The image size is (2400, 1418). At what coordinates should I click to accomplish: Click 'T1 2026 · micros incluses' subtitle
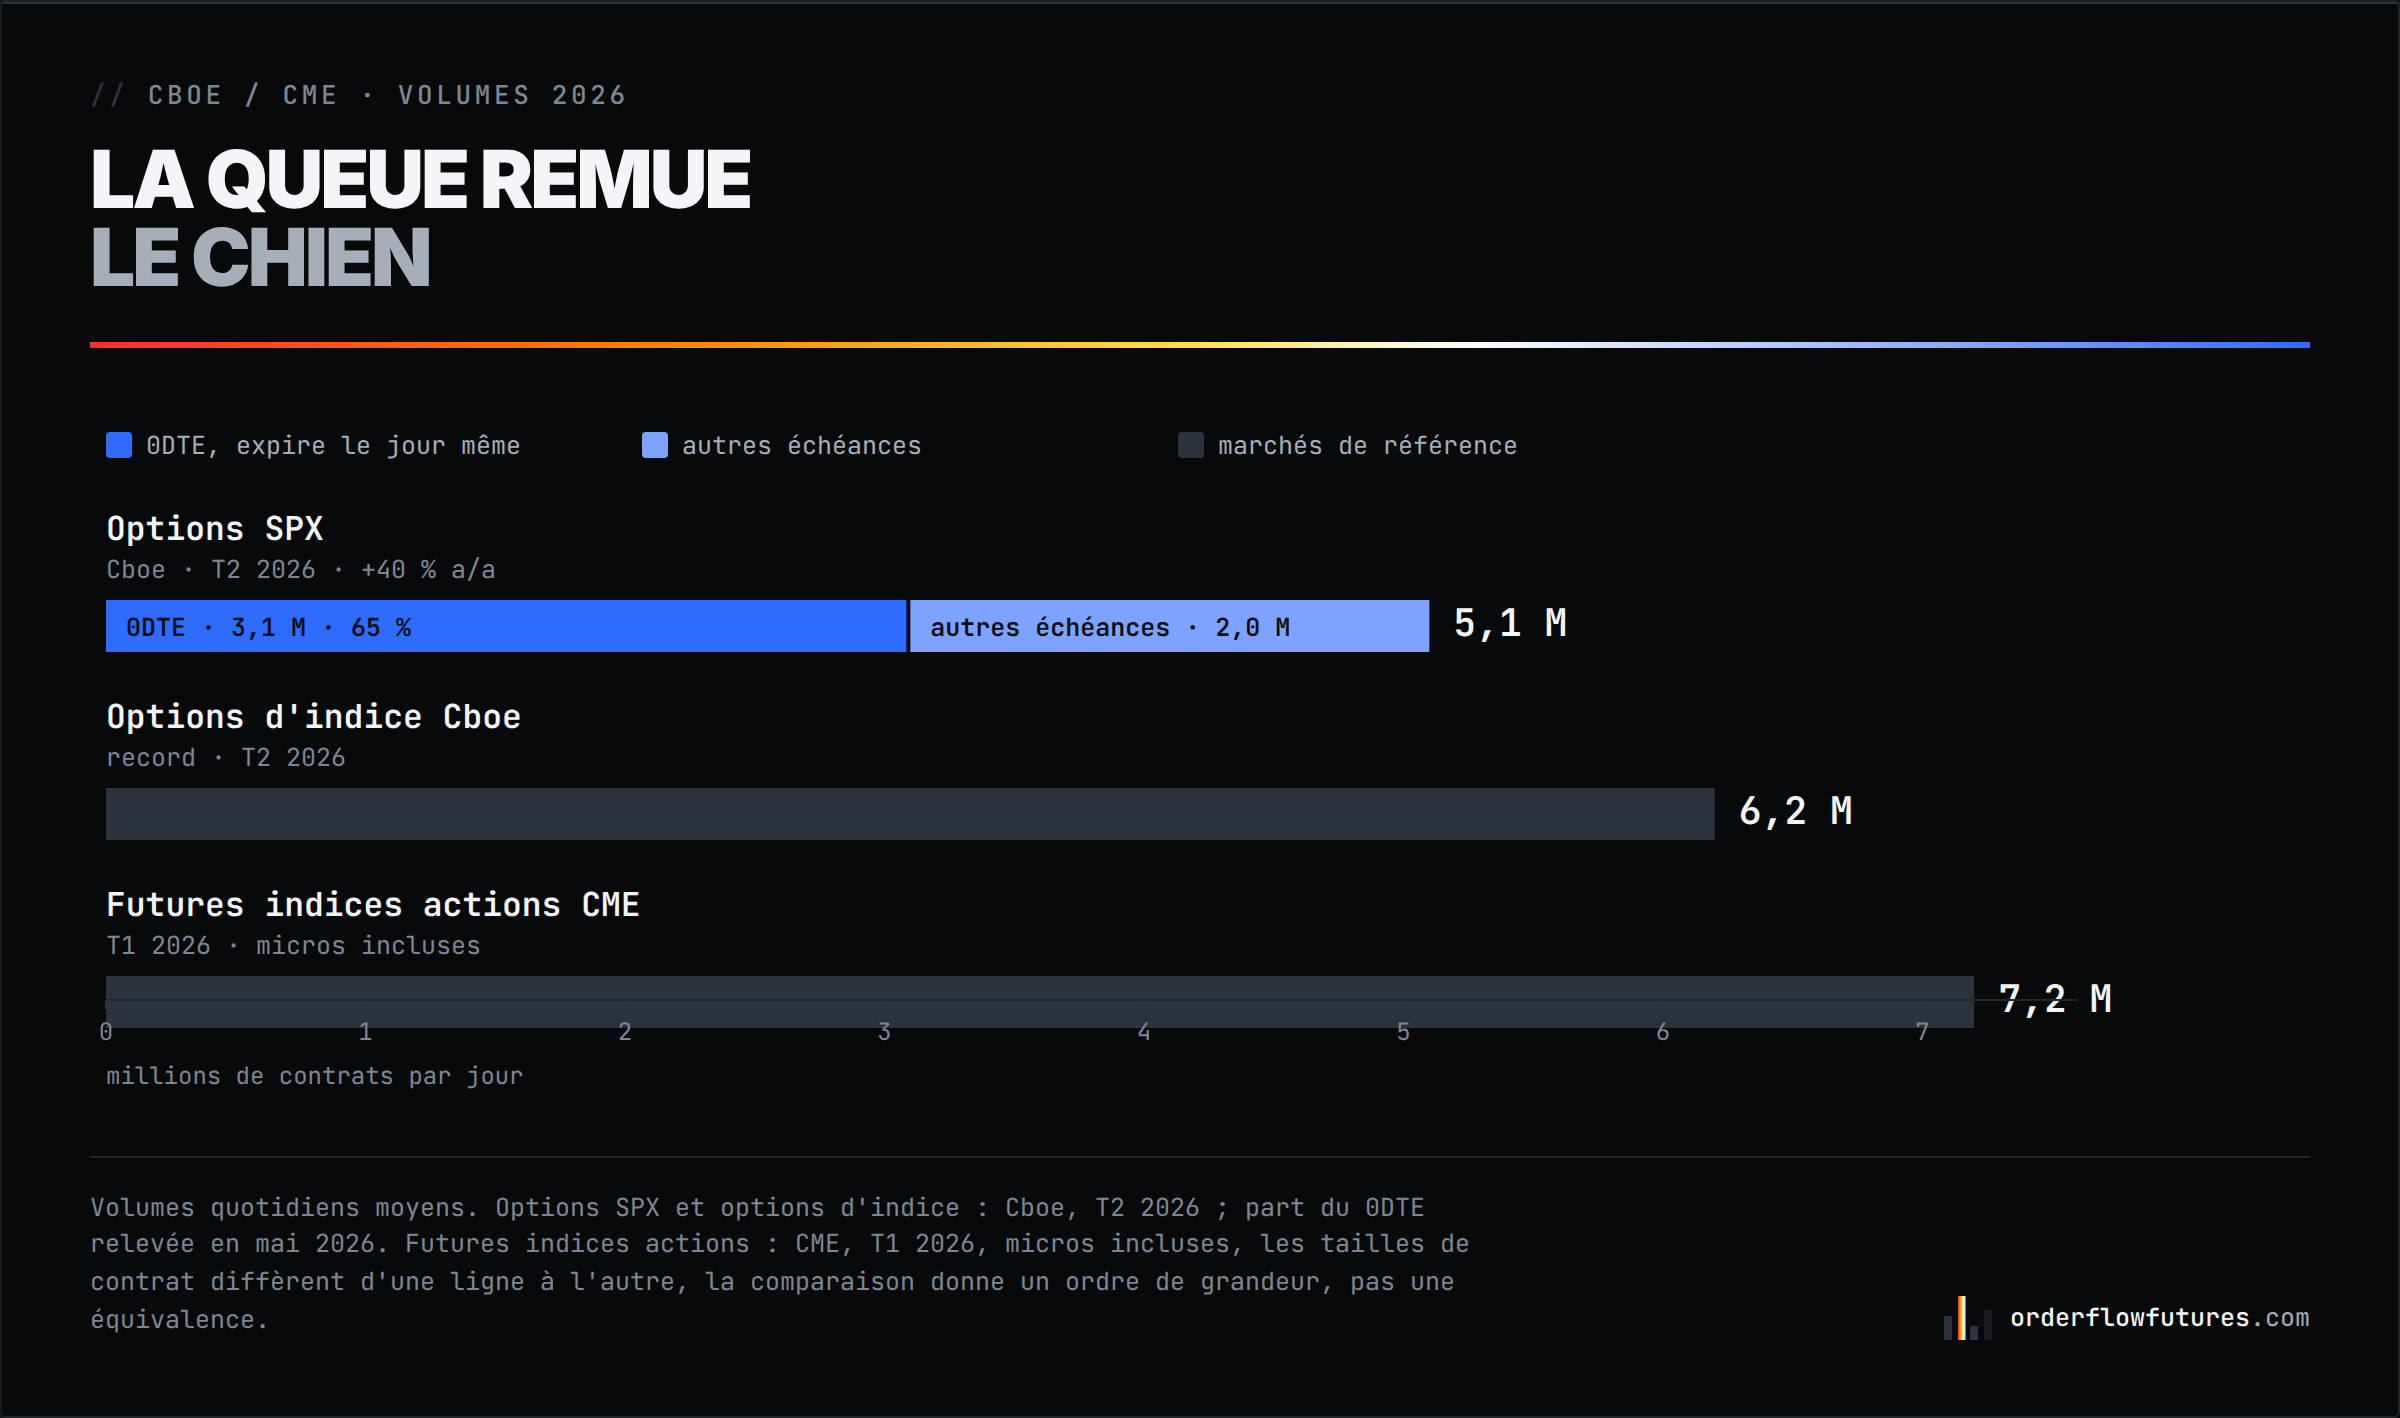pos(293,946)
